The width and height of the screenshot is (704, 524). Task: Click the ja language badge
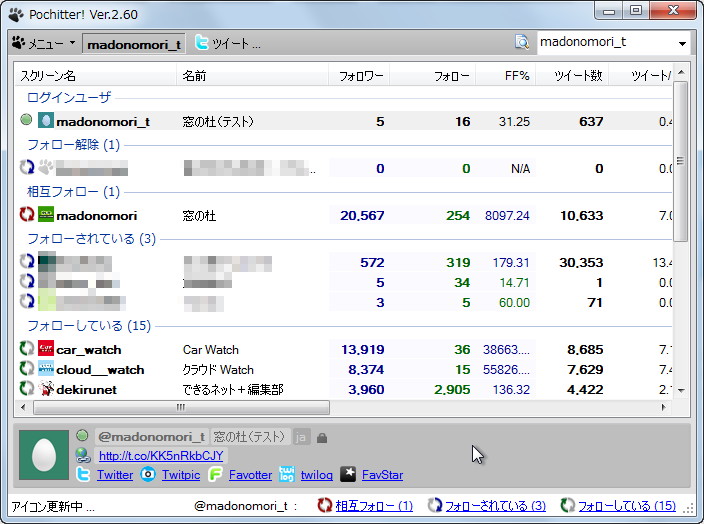coord(301,437)
